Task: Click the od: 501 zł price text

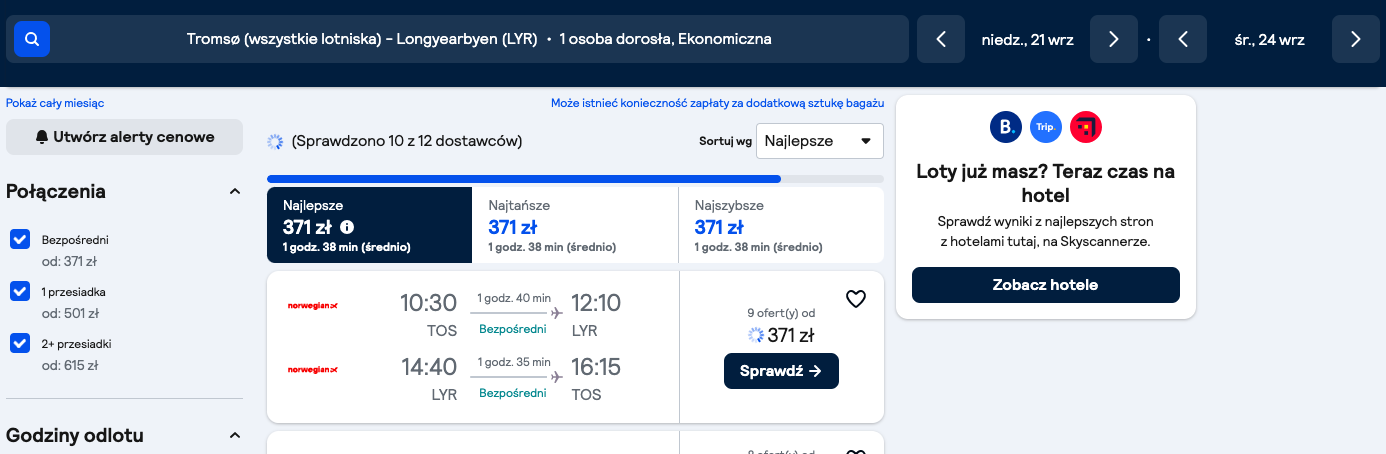Action: [70, 313]
